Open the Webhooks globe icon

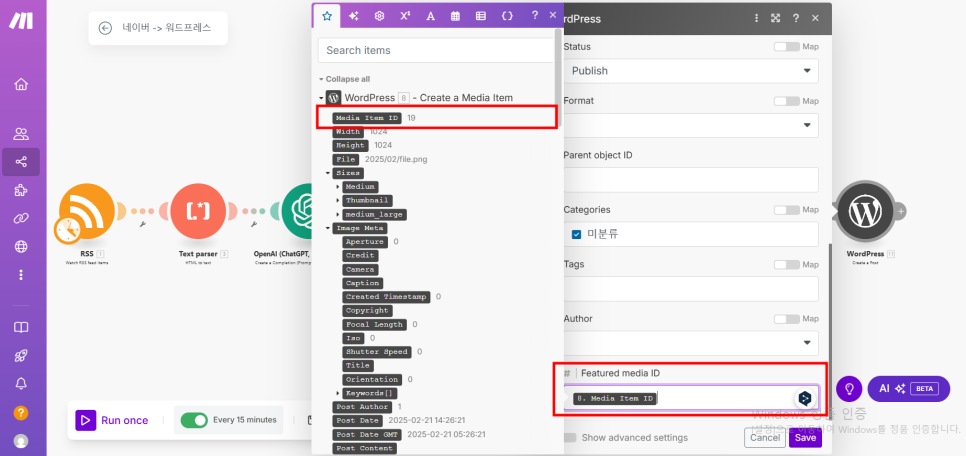(x=21, y=246)
